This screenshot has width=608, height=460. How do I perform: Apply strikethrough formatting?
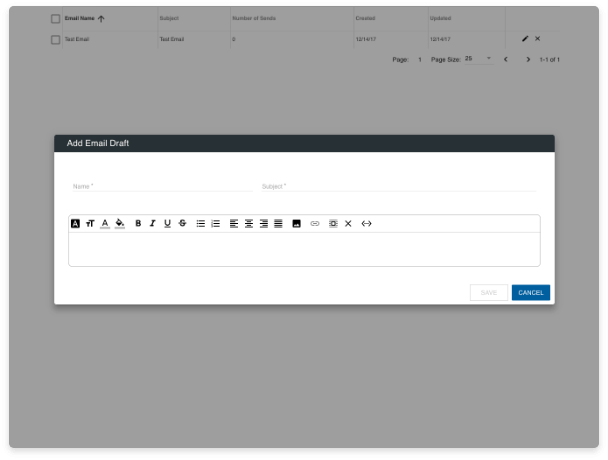pos(182,224)
